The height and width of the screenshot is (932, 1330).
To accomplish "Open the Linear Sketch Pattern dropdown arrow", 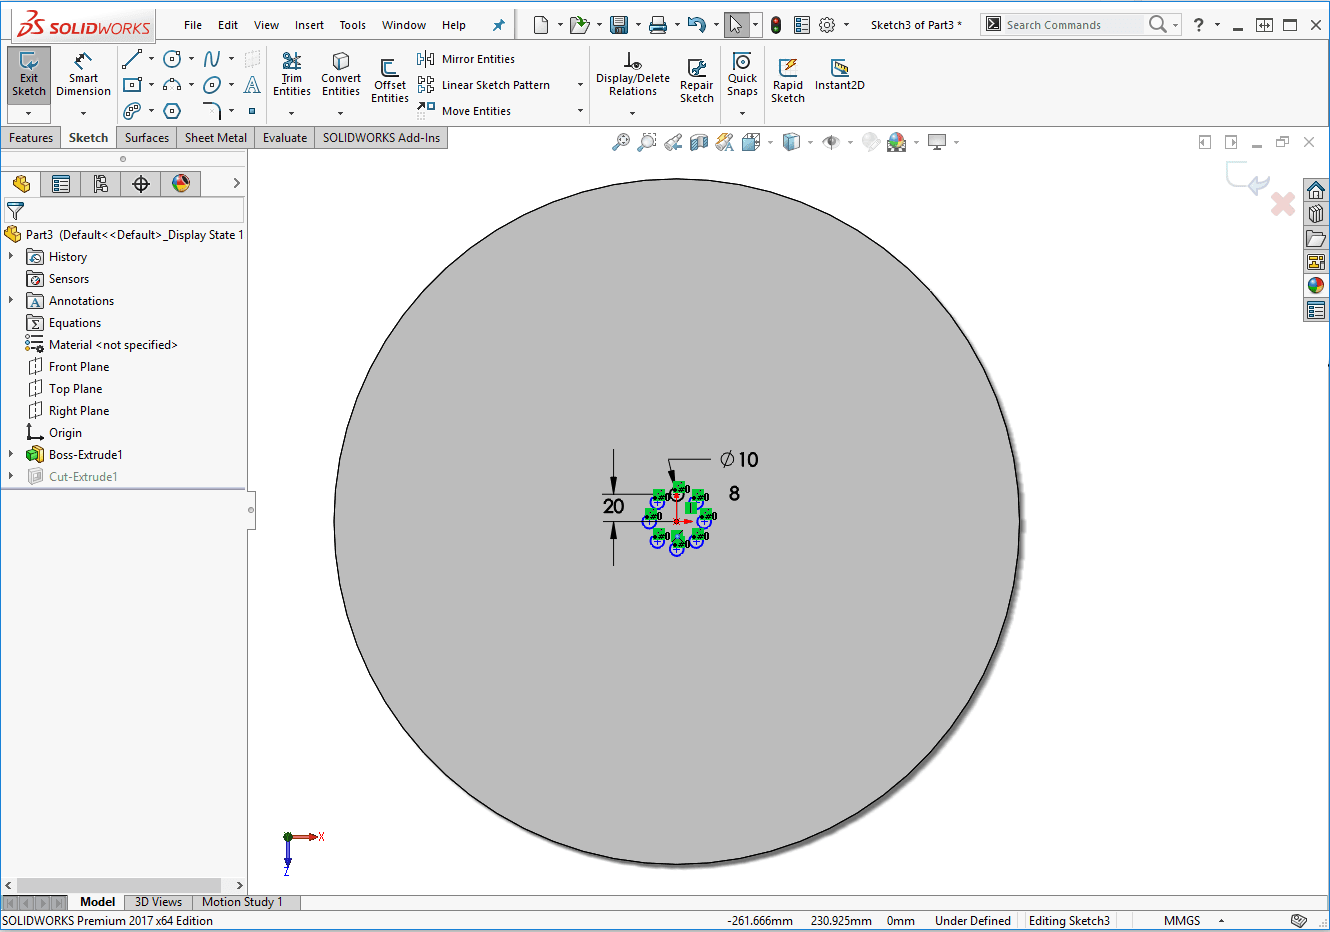I will click(580, 85).
